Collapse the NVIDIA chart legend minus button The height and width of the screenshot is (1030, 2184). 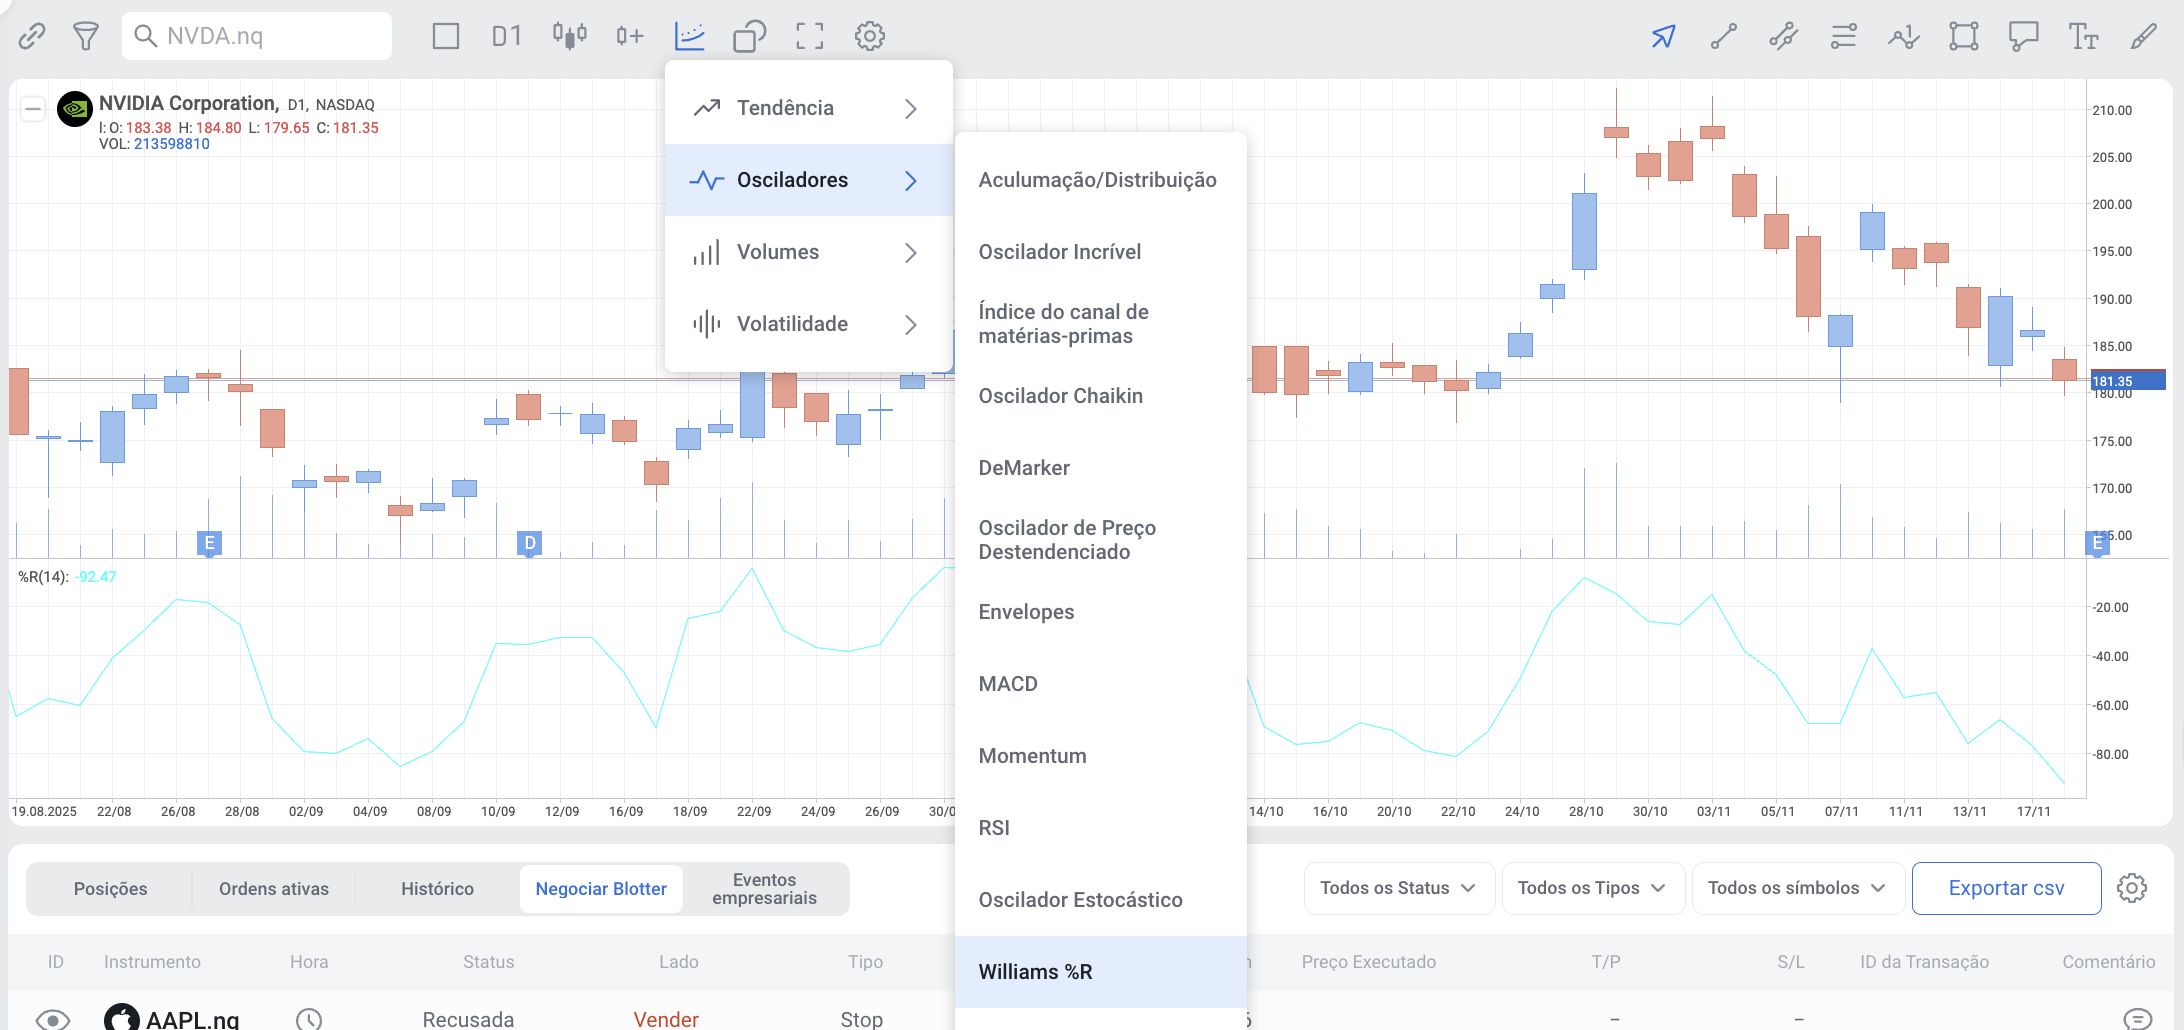tap(33, 109)
